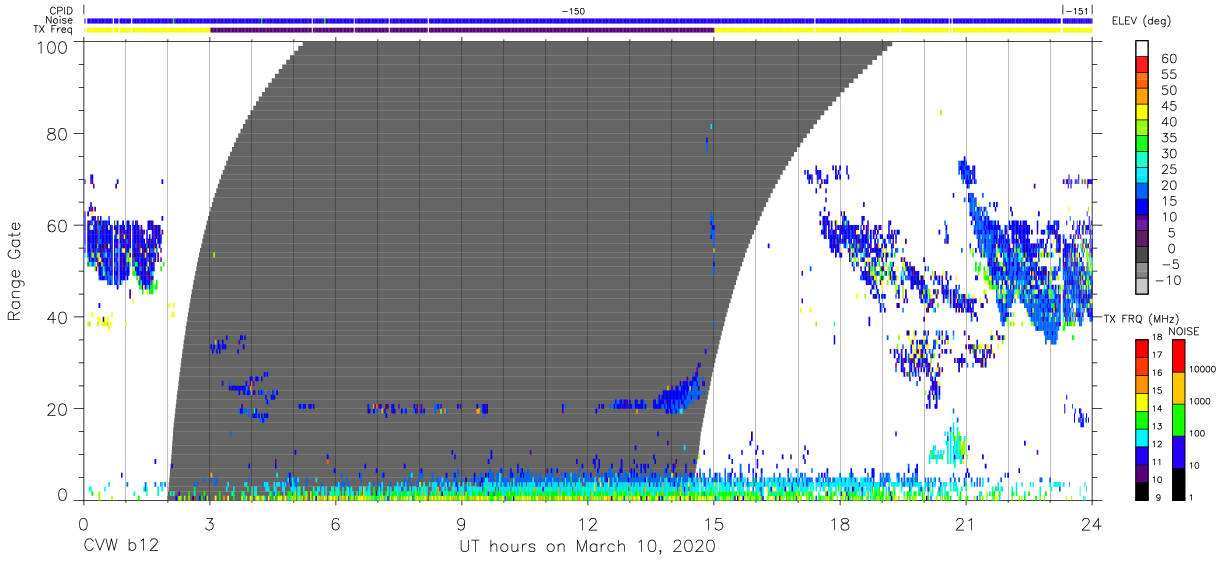Pick the dark gray segment of ELEV colorbar
Image resolution: width=1228 pixels, height=567 pixels.
tap(1143, 255)
